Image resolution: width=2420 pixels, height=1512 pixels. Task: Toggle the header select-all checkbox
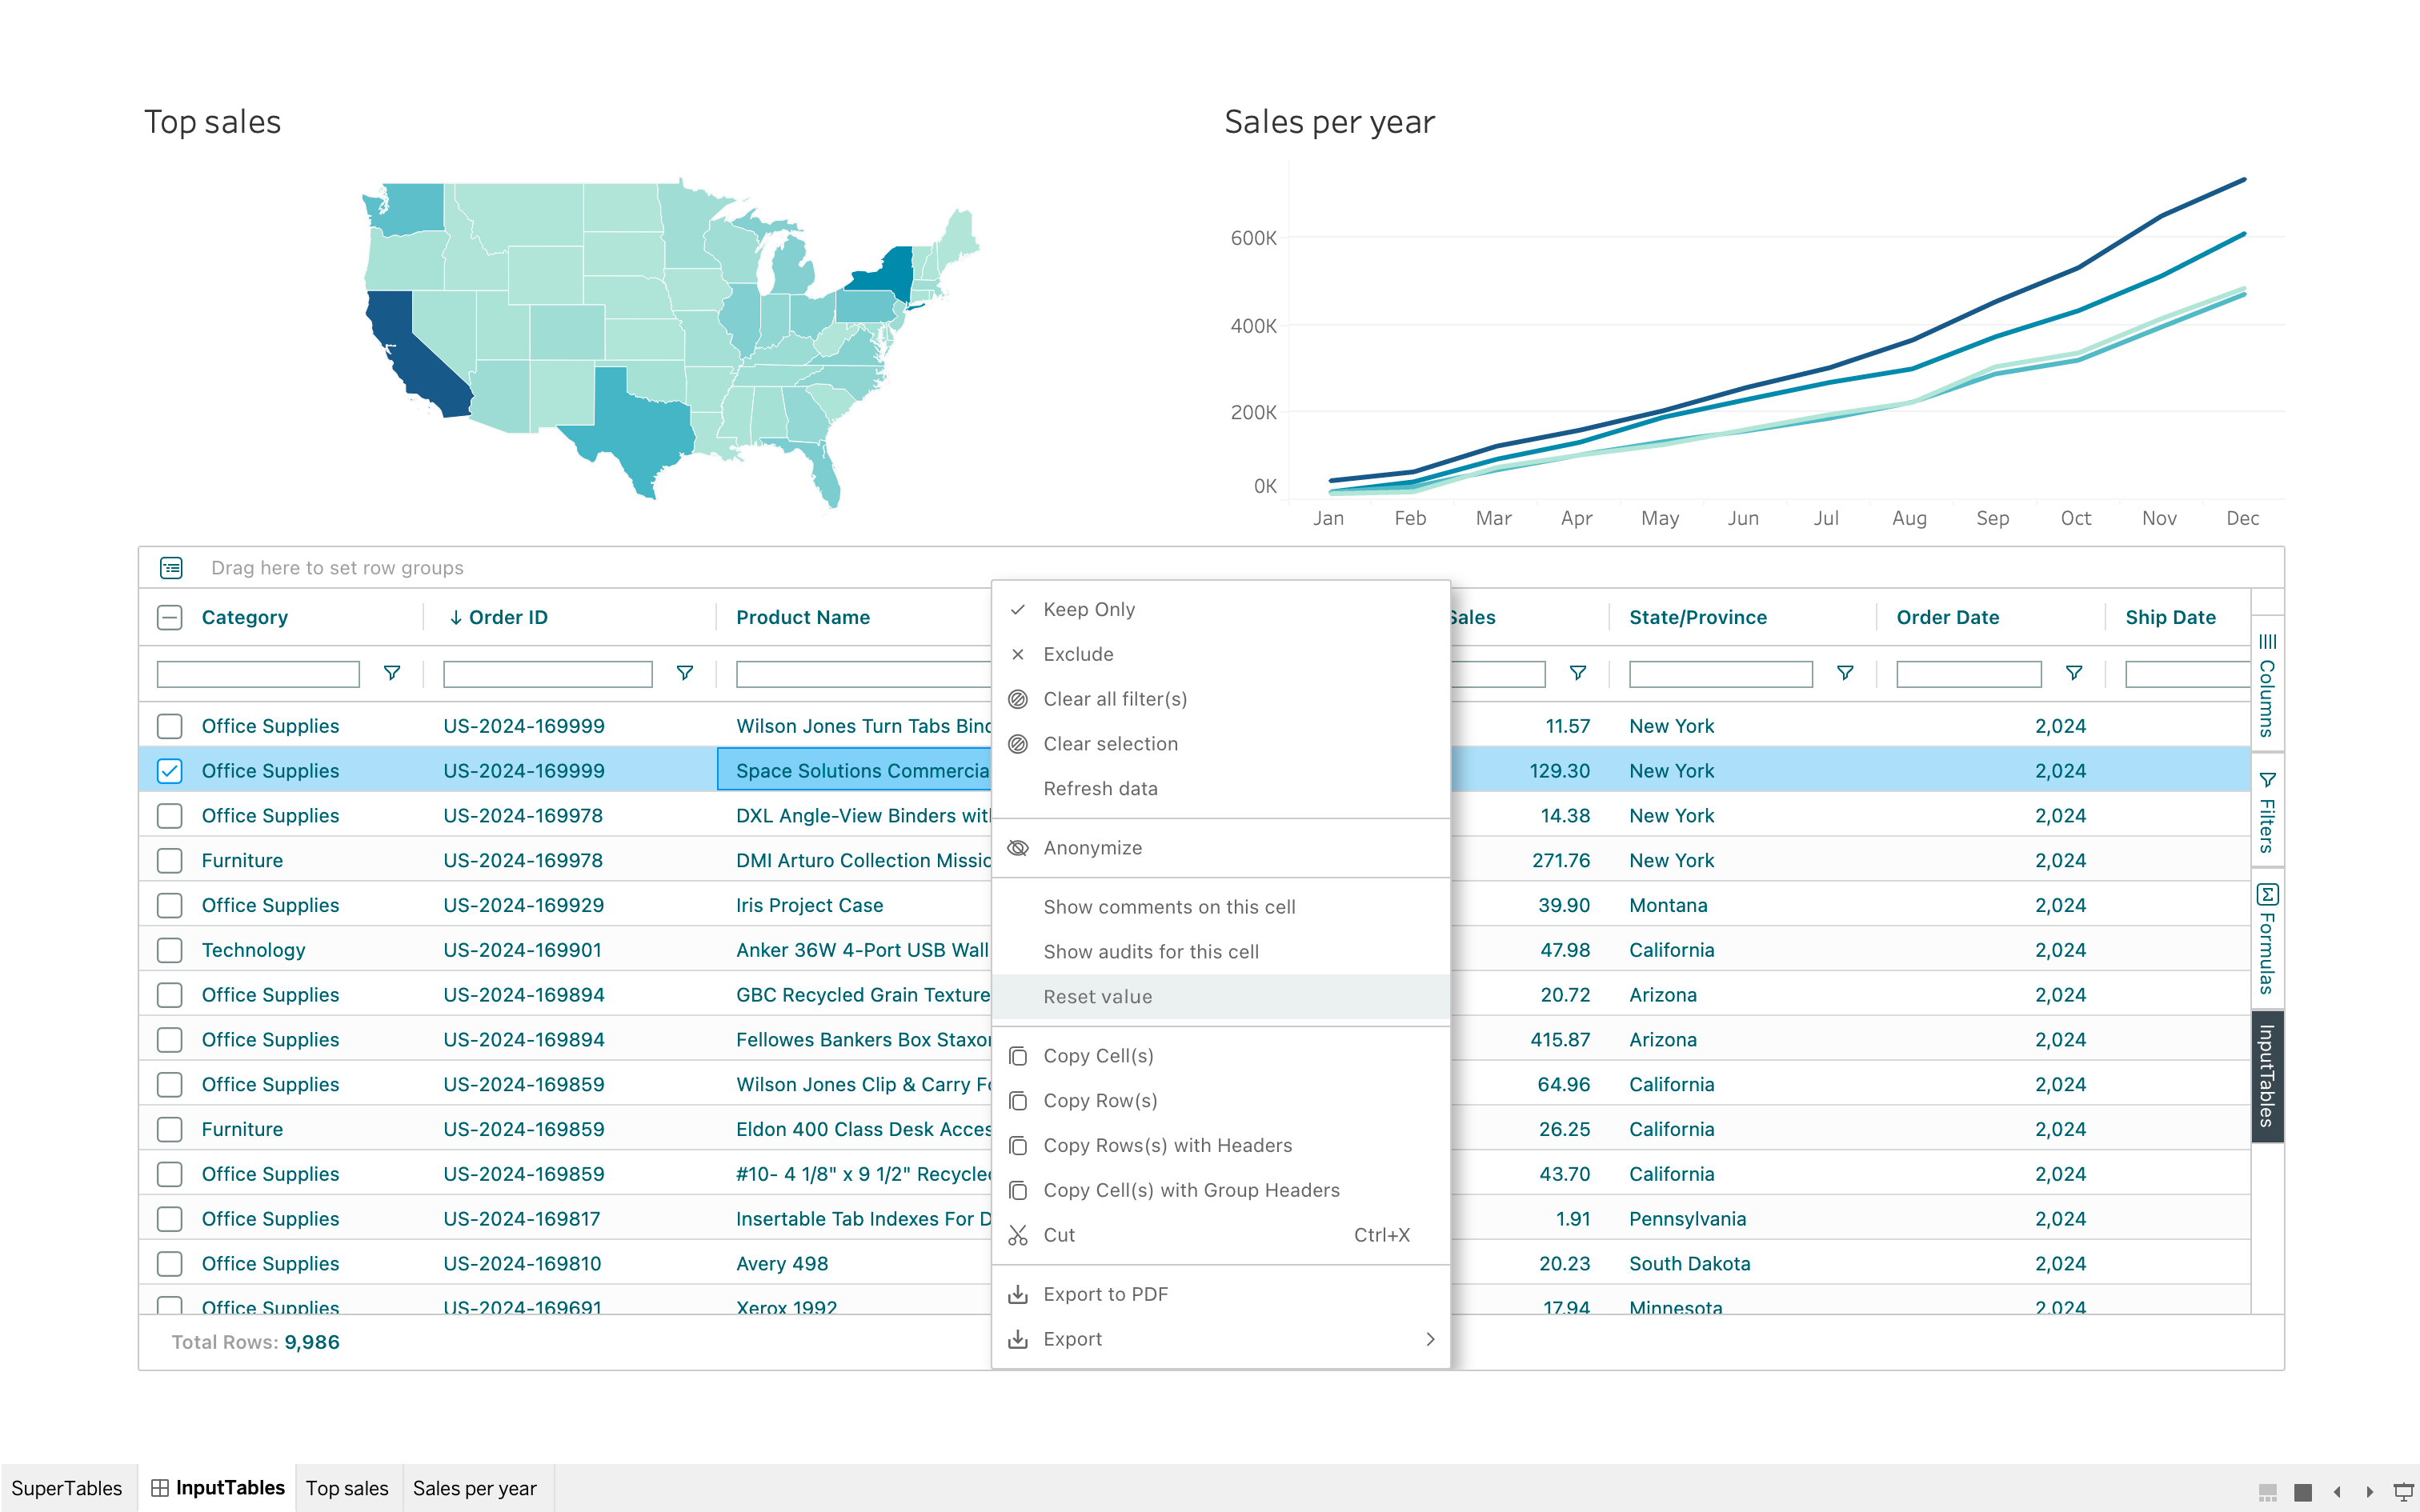[170, 617]
